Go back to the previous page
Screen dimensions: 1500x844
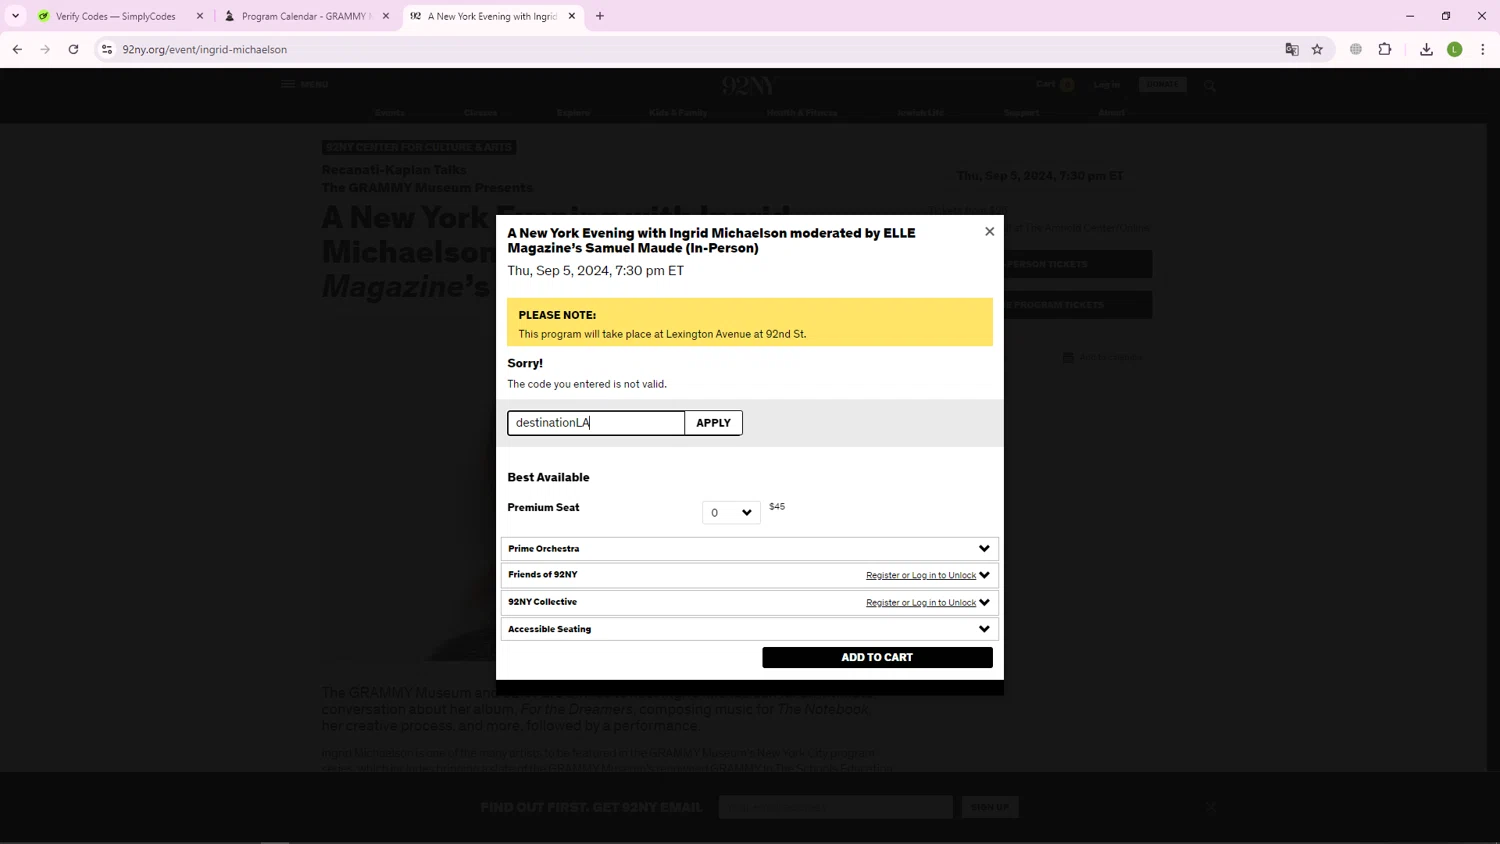click(17, 49)
